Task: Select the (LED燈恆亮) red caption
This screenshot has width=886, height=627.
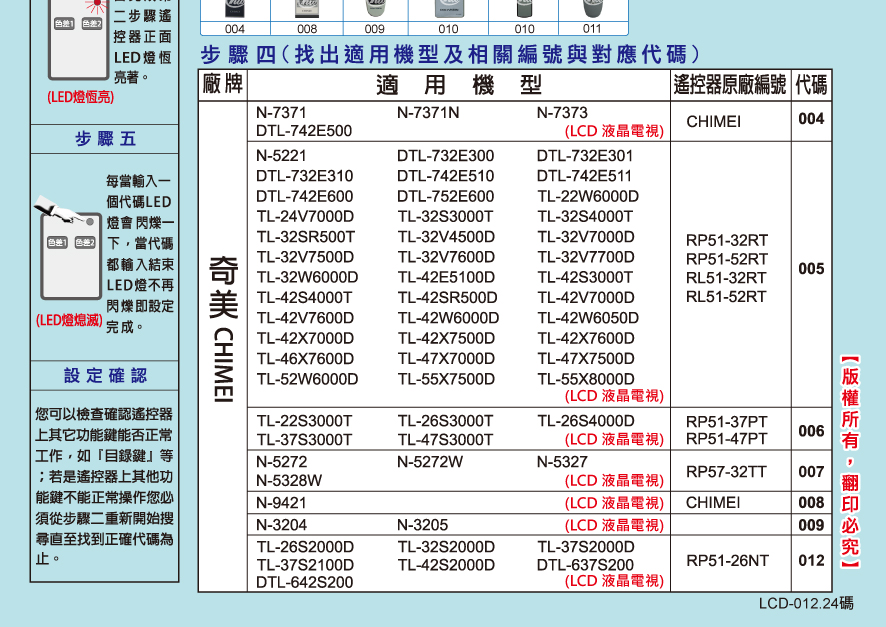Action: pyautogui.click(x=80, y=97)
